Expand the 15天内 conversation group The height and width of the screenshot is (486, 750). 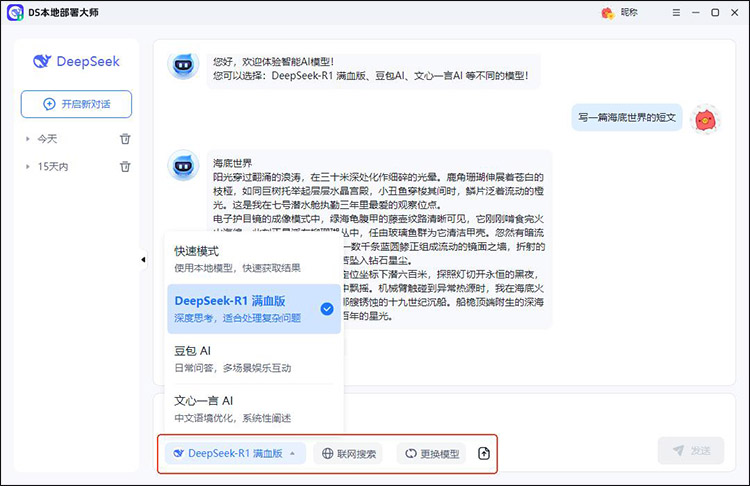pyautogui.click(x=27, y=166)
